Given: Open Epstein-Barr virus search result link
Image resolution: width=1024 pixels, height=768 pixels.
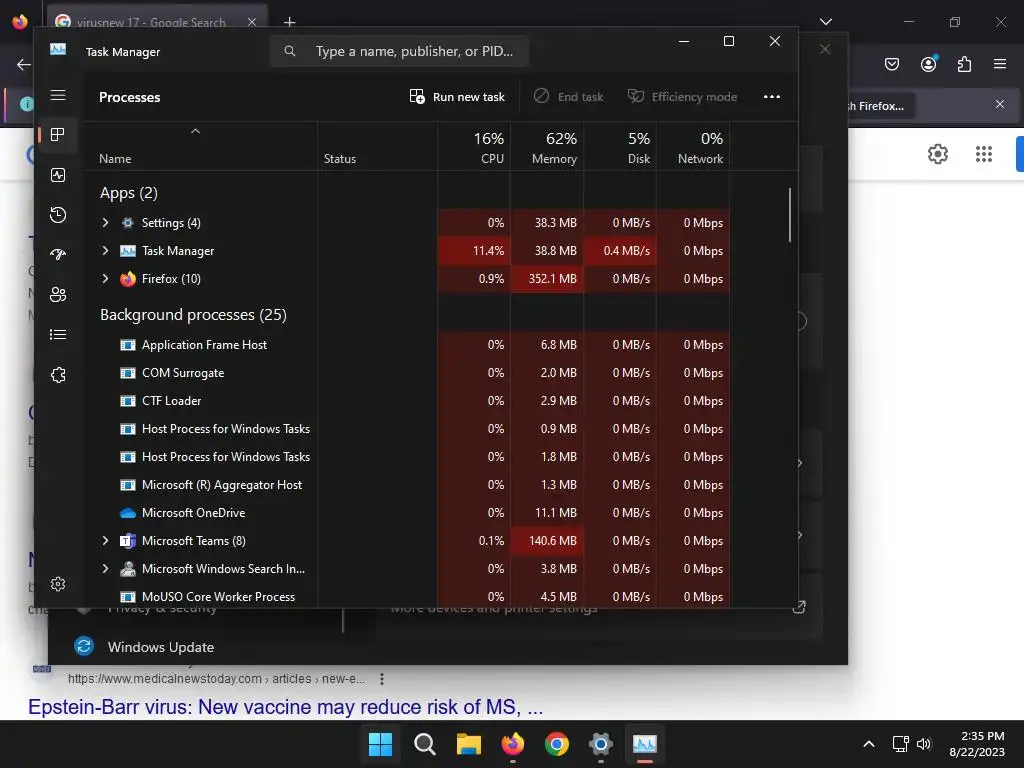Looking at the screenshot, I should 285,707.
